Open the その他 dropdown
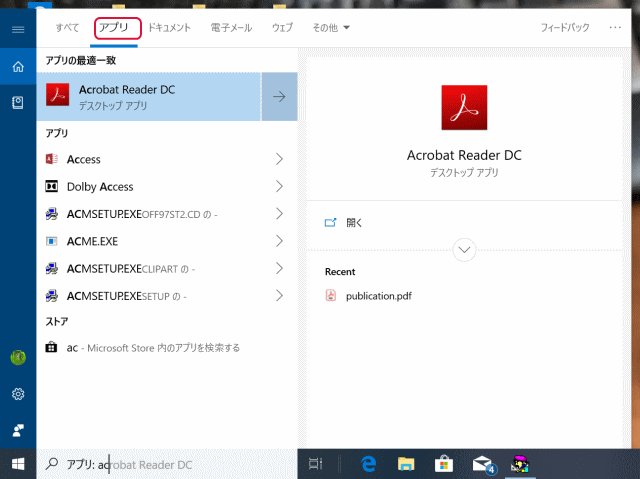The width and height of the screenshot is (640, 479). 331,27
